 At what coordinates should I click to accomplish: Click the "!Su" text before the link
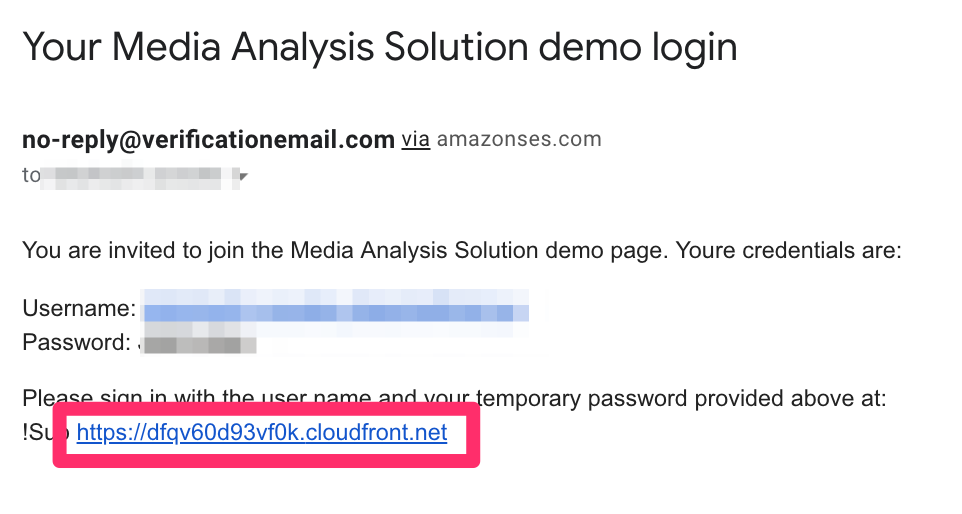38,433
